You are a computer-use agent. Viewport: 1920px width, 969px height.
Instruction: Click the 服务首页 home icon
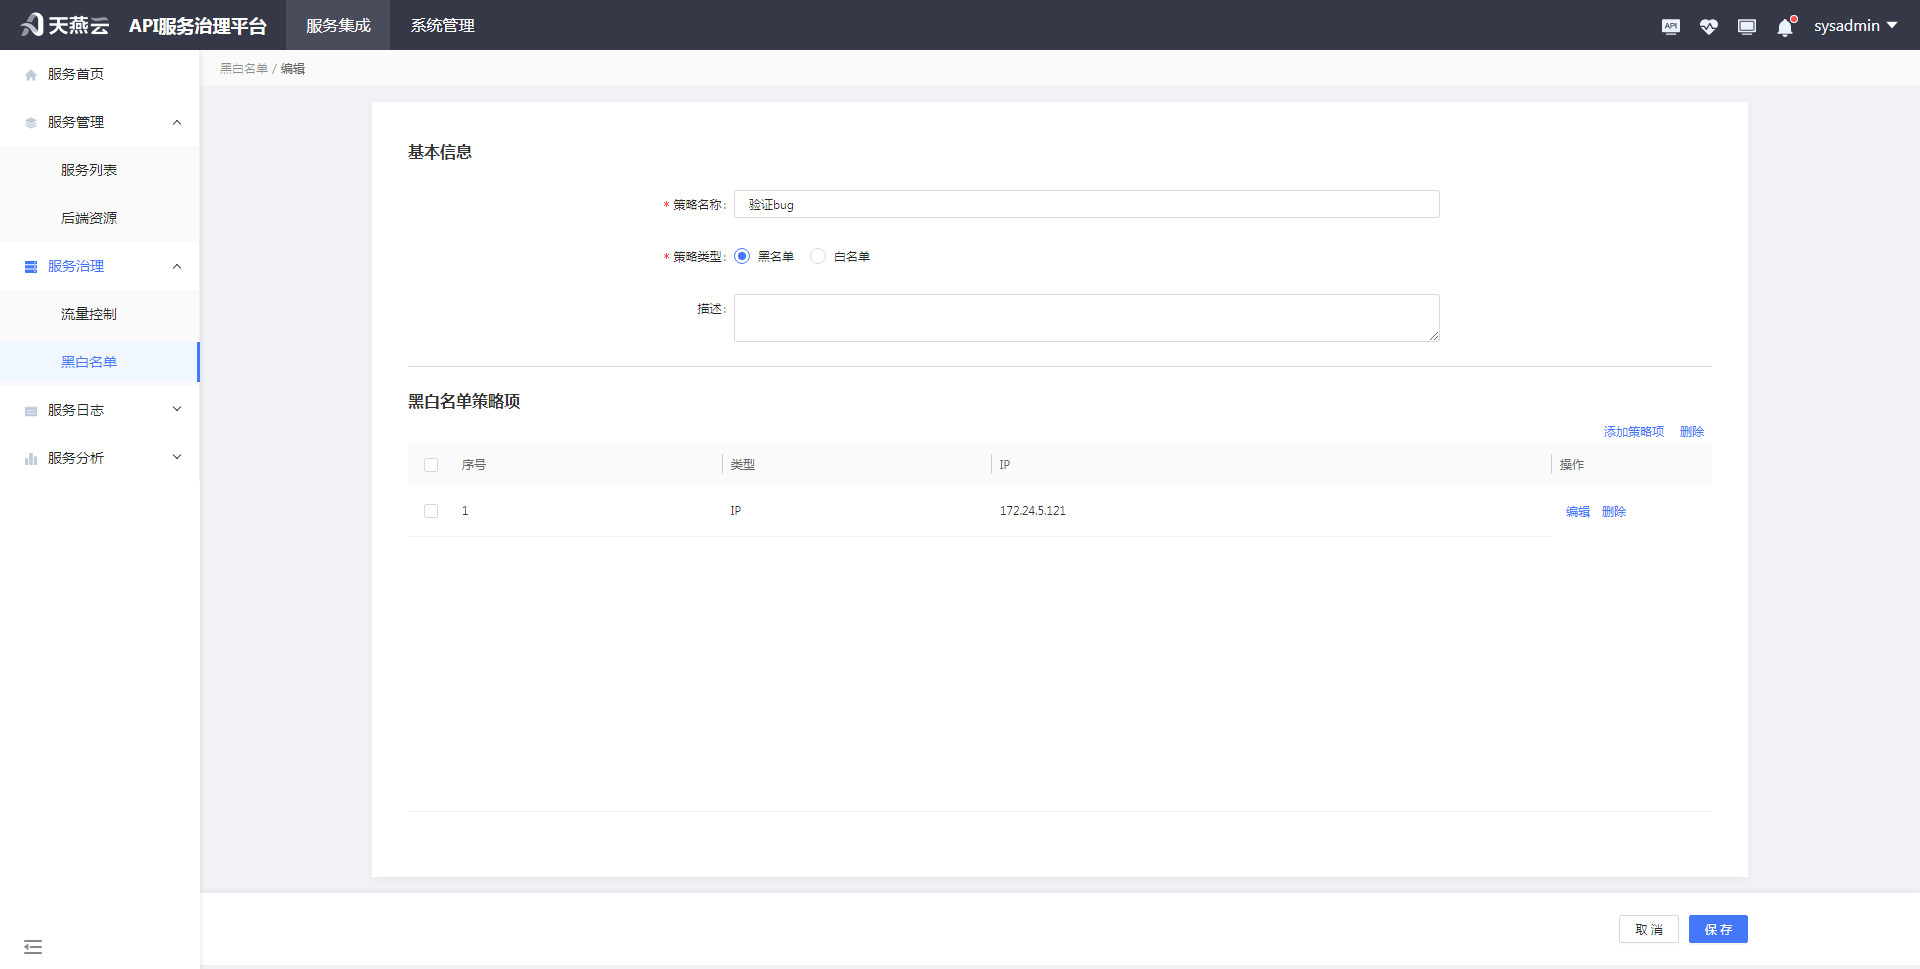(x=31, y=75)
